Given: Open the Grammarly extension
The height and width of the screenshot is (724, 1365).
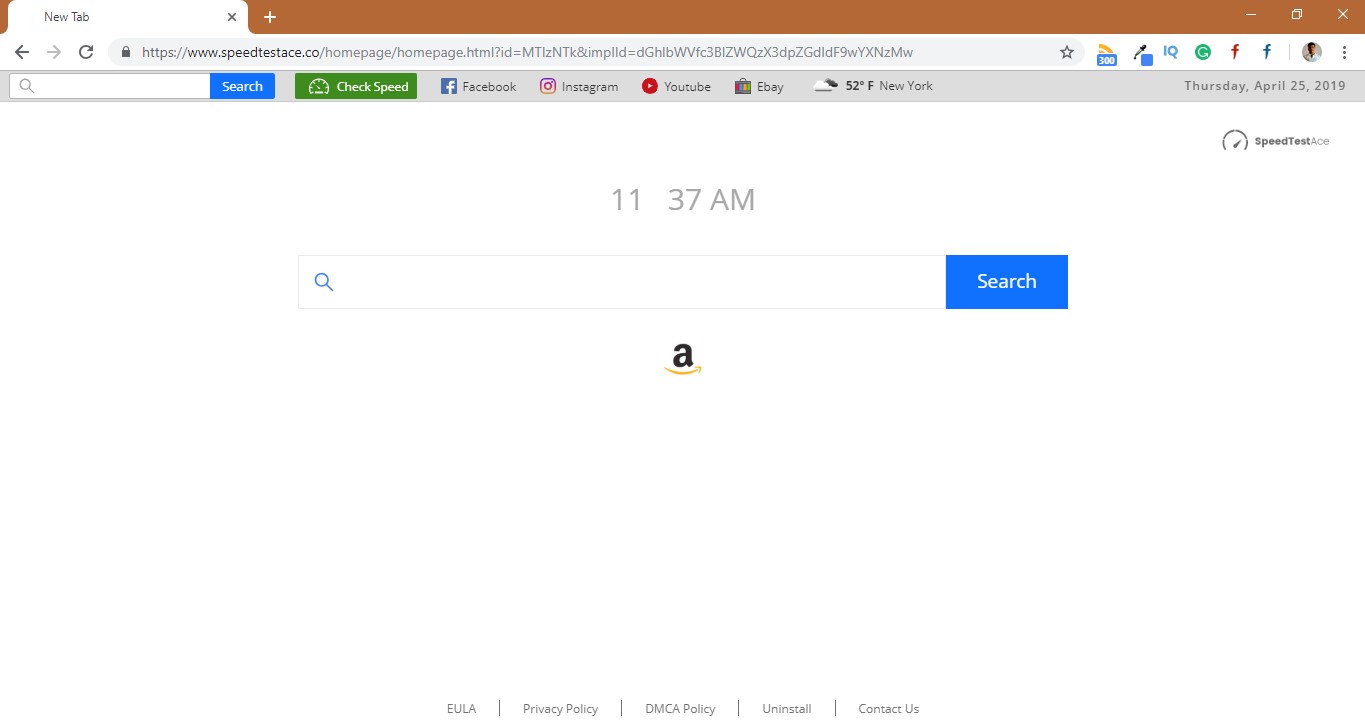Looking at the screenshot, I should pyautogui.click(x=1202, y=51).
